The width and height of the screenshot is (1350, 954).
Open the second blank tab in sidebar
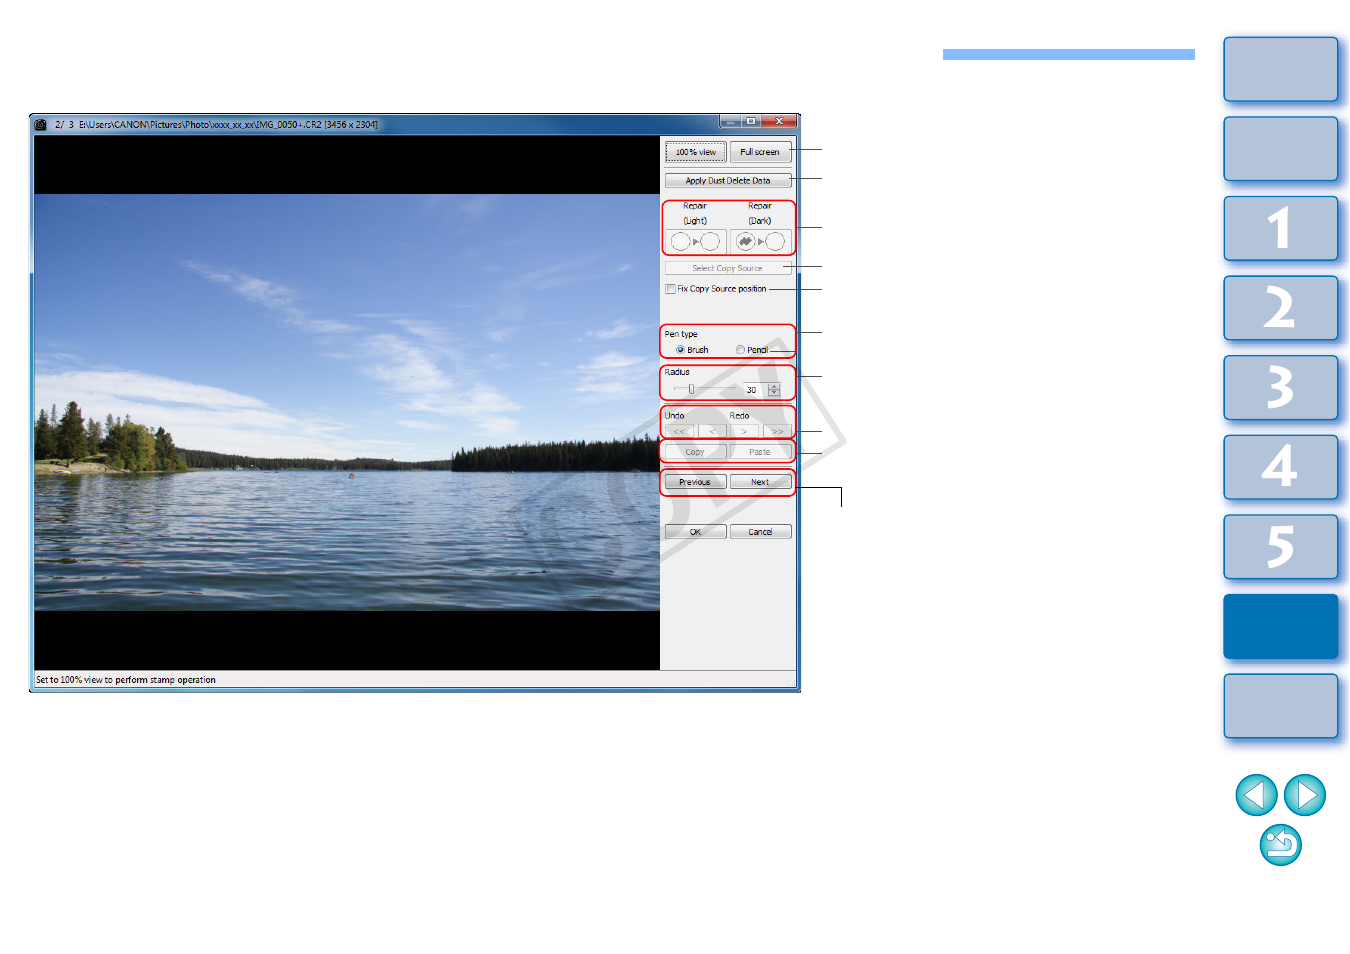tap(1281, 149)
